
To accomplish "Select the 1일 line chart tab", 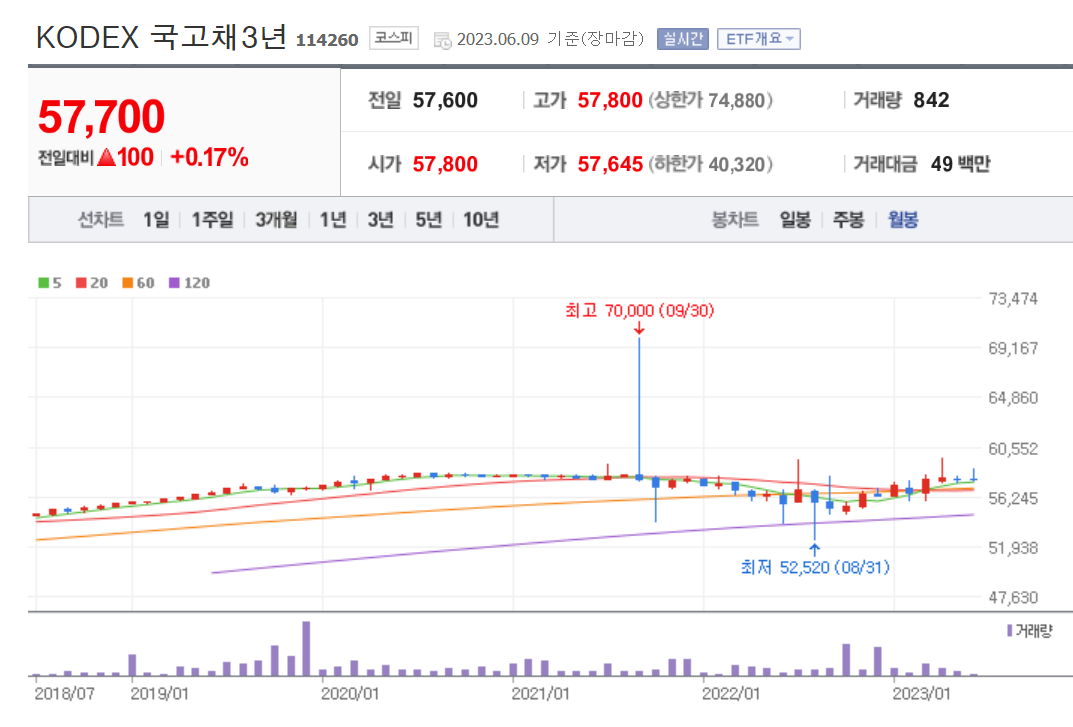I will point(156,220).
